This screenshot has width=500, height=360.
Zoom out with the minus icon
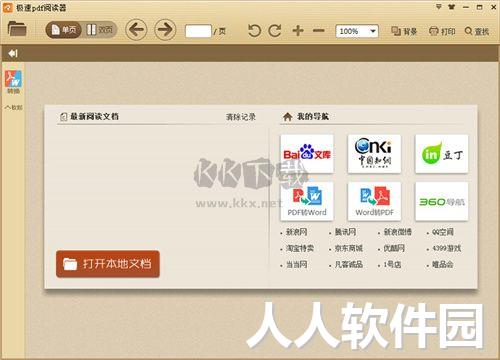point(319,31)
